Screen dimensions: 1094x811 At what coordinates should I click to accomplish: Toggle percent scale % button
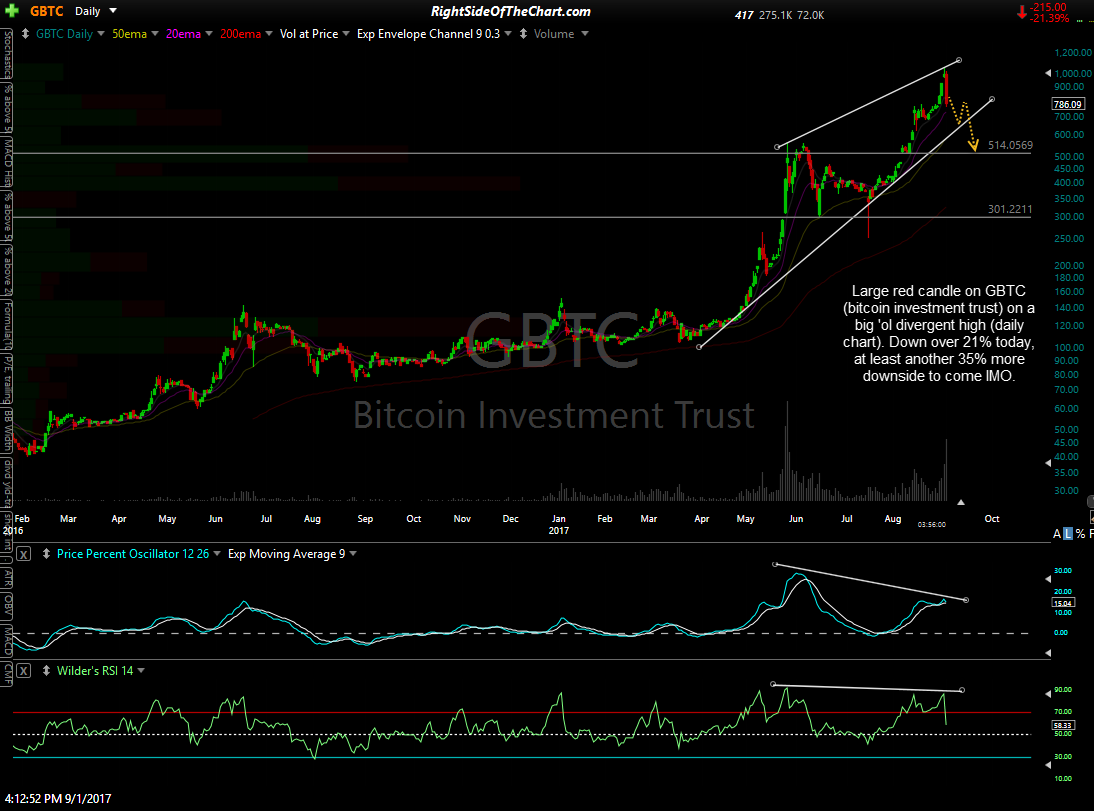[1083, 534]
